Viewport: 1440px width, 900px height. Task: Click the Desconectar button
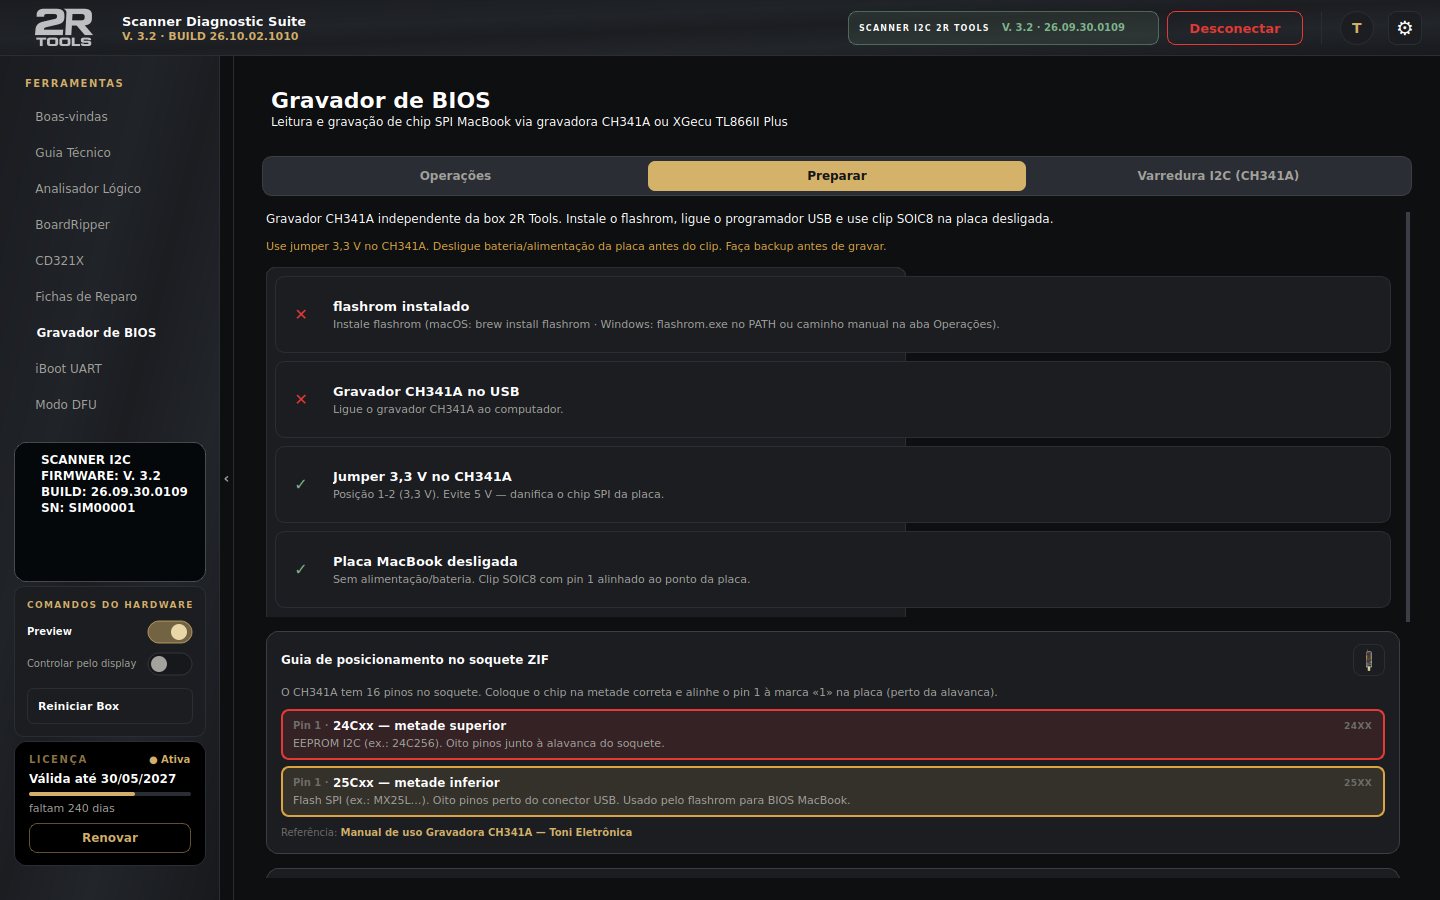1235,28
